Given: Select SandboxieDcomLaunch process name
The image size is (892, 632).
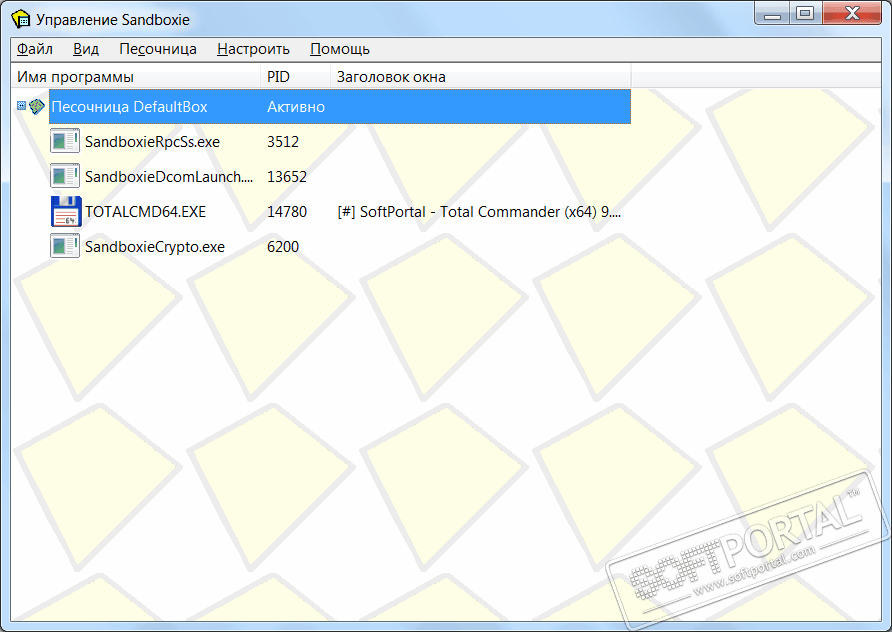Looking at the screenshot, I should click(x=169, y=177).
